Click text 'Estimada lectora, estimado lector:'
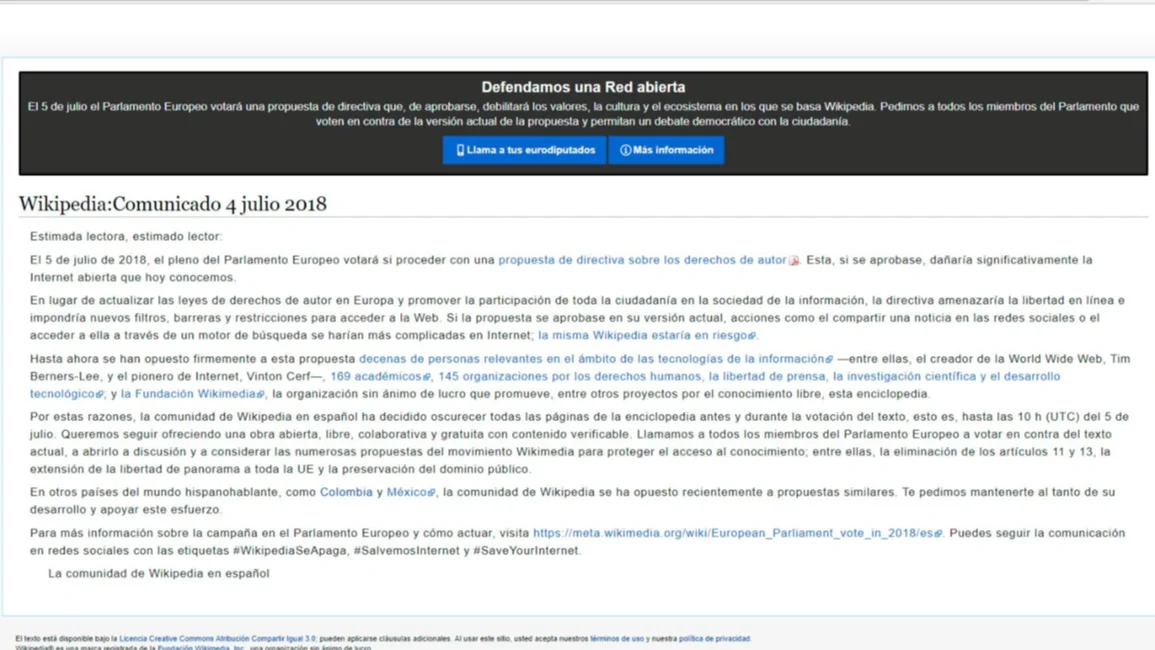 pos(126,237)
